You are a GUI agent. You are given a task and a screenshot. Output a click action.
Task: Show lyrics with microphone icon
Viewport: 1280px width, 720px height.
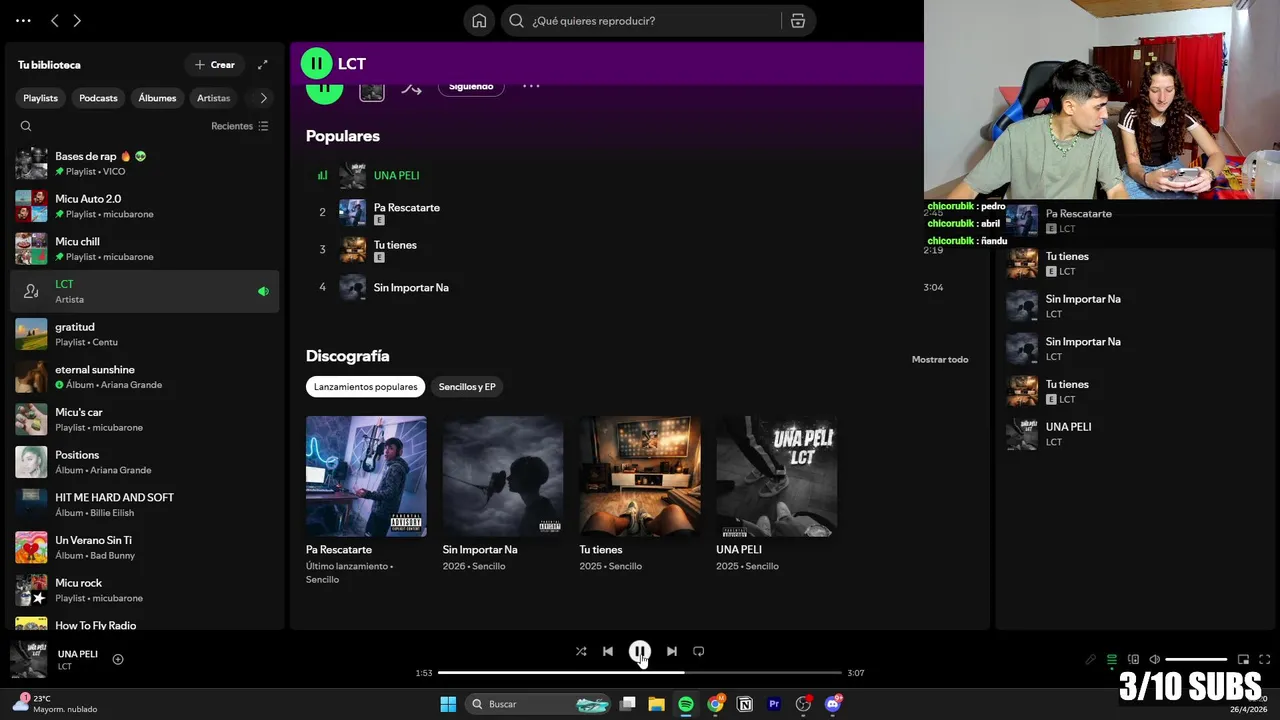point(1091,660)
